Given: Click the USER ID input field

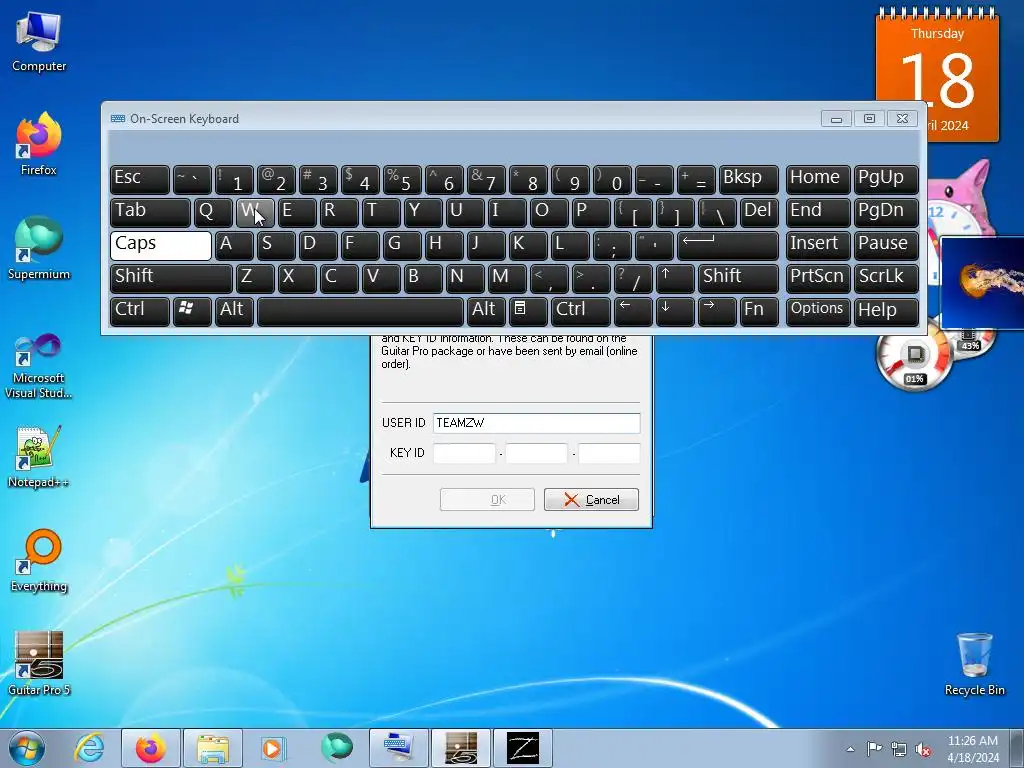Looking at the screenshot, I should pos(536,423).
